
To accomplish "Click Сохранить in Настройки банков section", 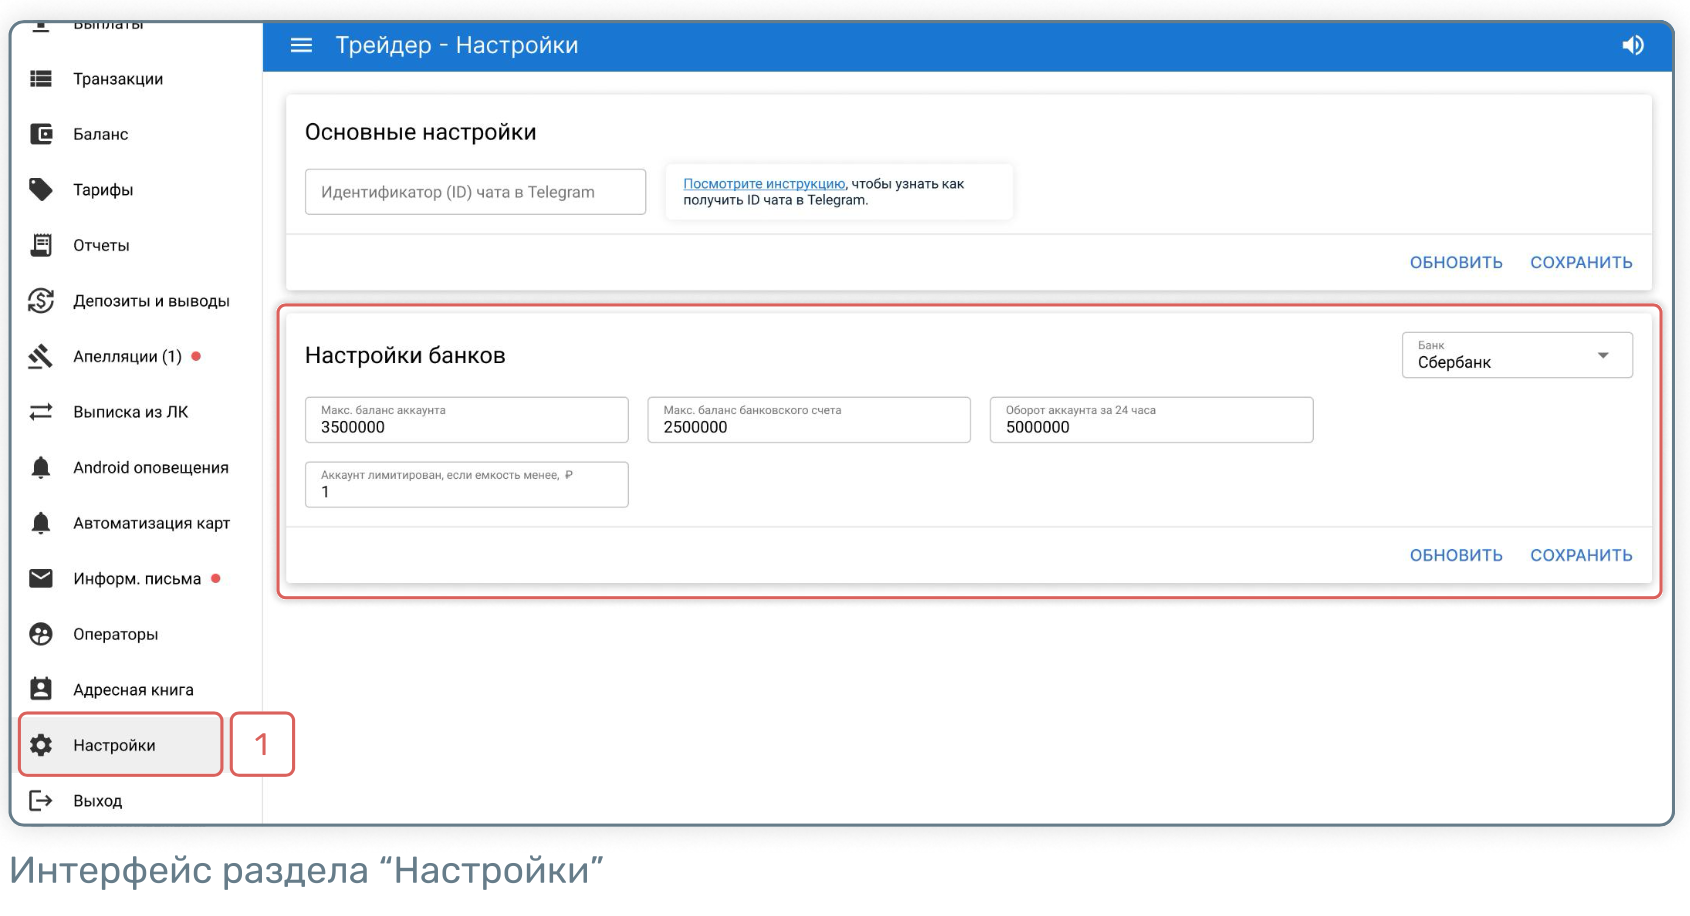I will click(x=1580, y=555).
